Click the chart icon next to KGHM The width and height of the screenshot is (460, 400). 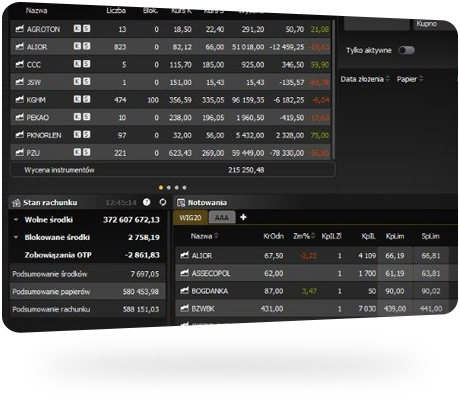tap(20, 99)
